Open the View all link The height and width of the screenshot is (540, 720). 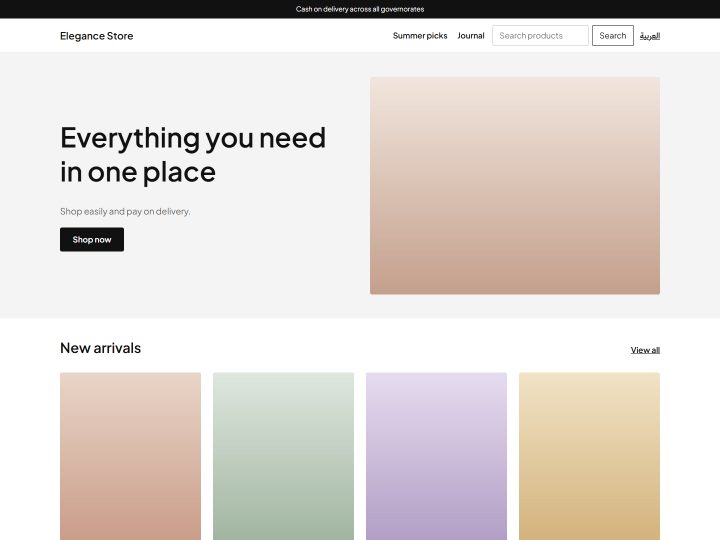645,350
